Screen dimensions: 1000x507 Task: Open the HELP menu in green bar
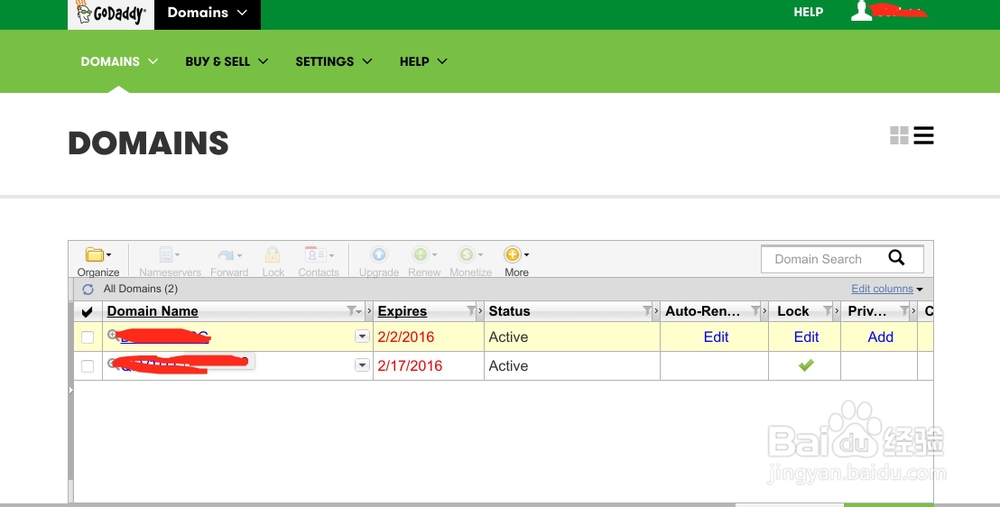click(x=423, y=61)
